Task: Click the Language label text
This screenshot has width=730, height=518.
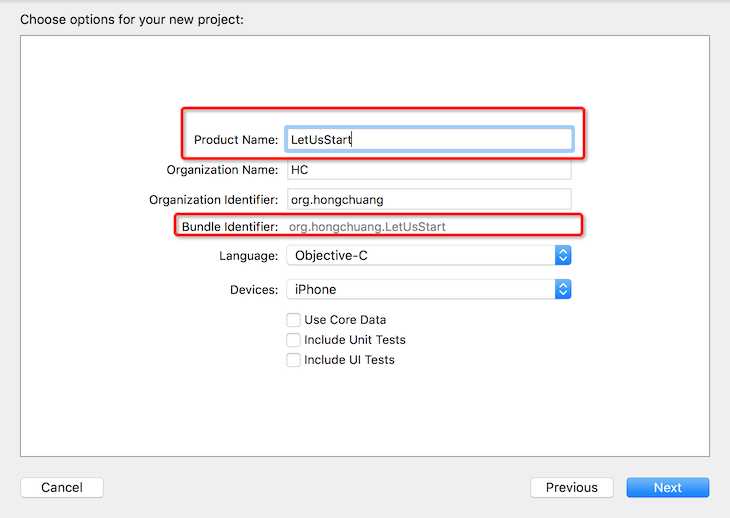Action: tap(248, 256)
